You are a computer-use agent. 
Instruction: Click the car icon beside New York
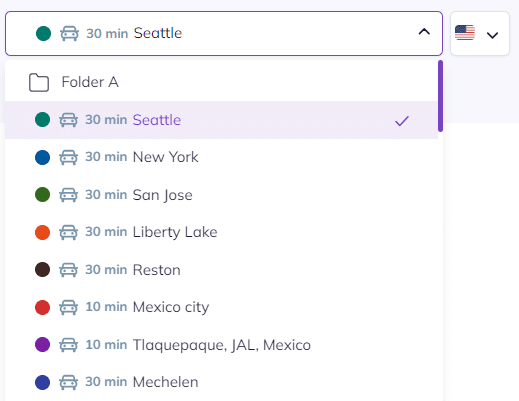click(69, 157)
